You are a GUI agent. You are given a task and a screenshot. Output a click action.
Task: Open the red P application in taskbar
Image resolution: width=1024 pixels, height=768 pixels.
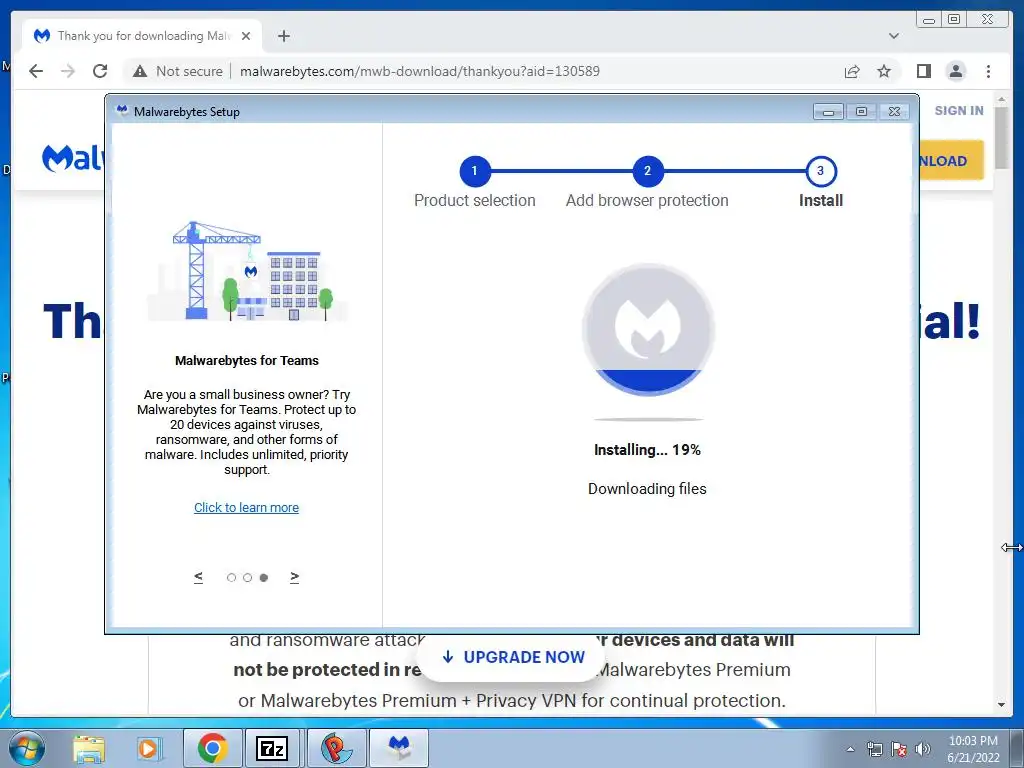click(x=336, y=748)
